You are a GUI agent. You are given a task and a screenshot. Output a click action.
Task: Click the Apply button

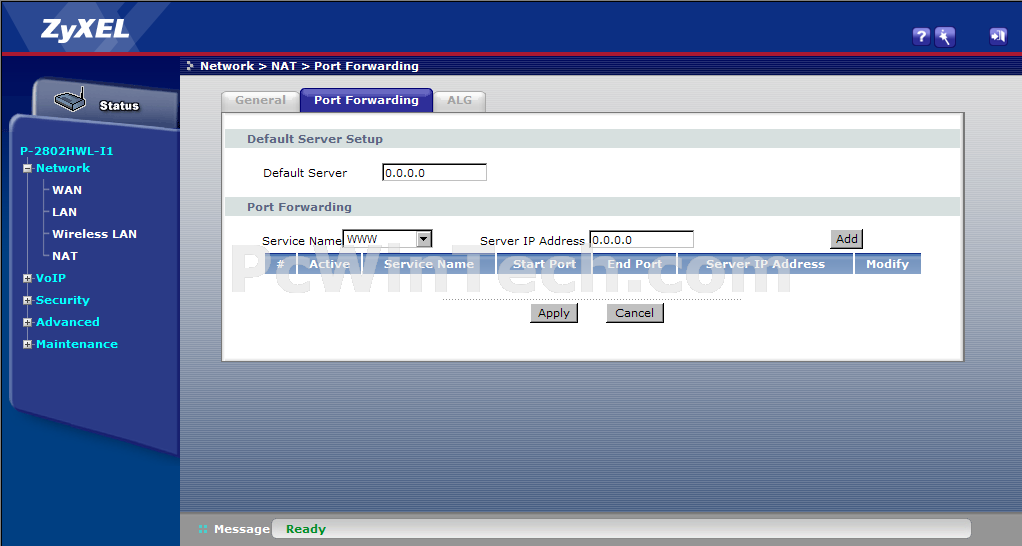[554, 313]
